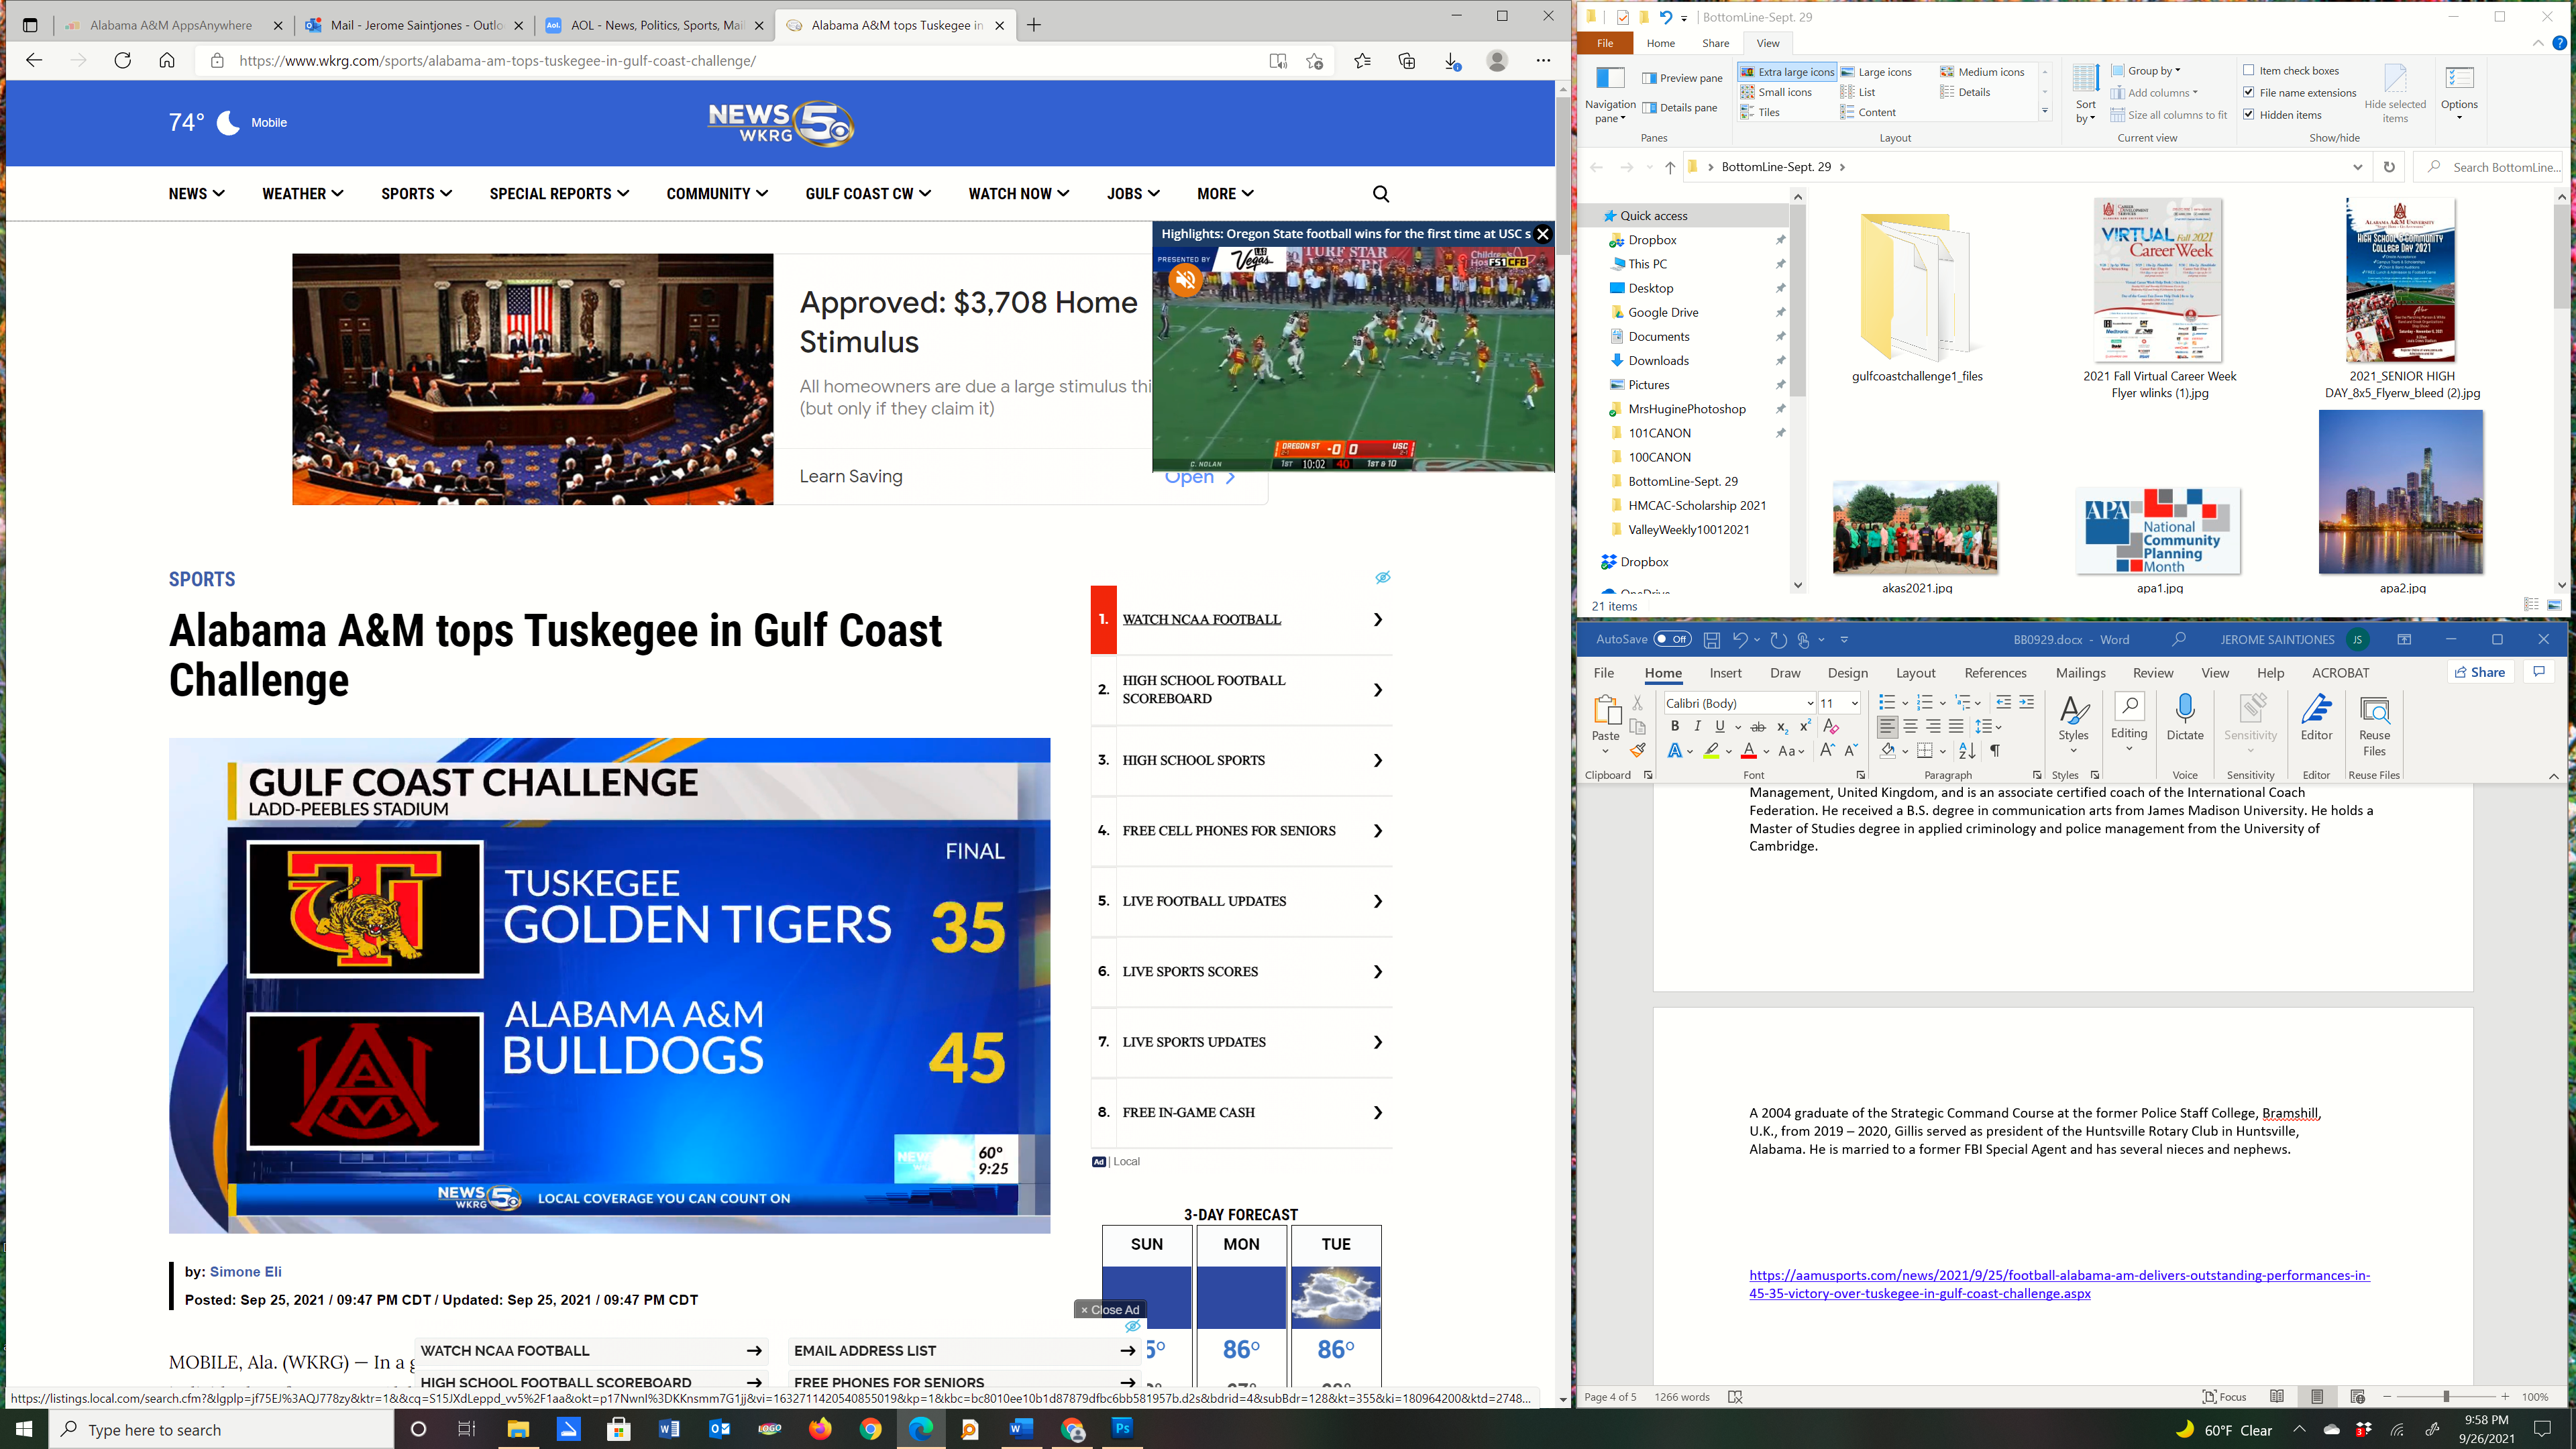
Task: Toggle AutoSave switch in Word
Action: (1672, 640)
